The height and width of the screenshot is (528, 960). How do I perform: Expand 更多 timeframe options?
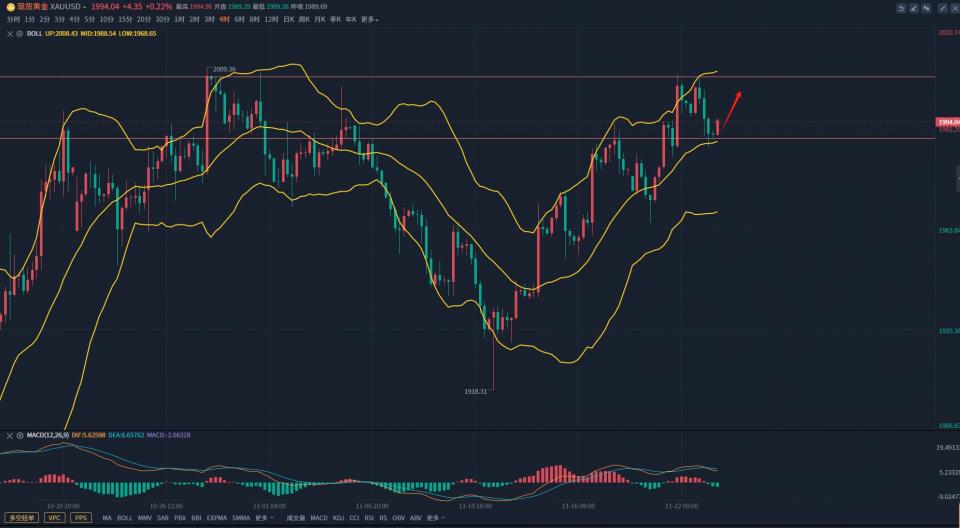pos(369,19)
